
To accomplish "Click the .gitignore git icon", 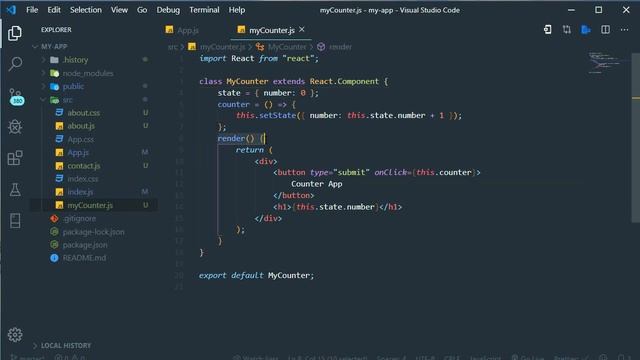I will pos(54,218).
